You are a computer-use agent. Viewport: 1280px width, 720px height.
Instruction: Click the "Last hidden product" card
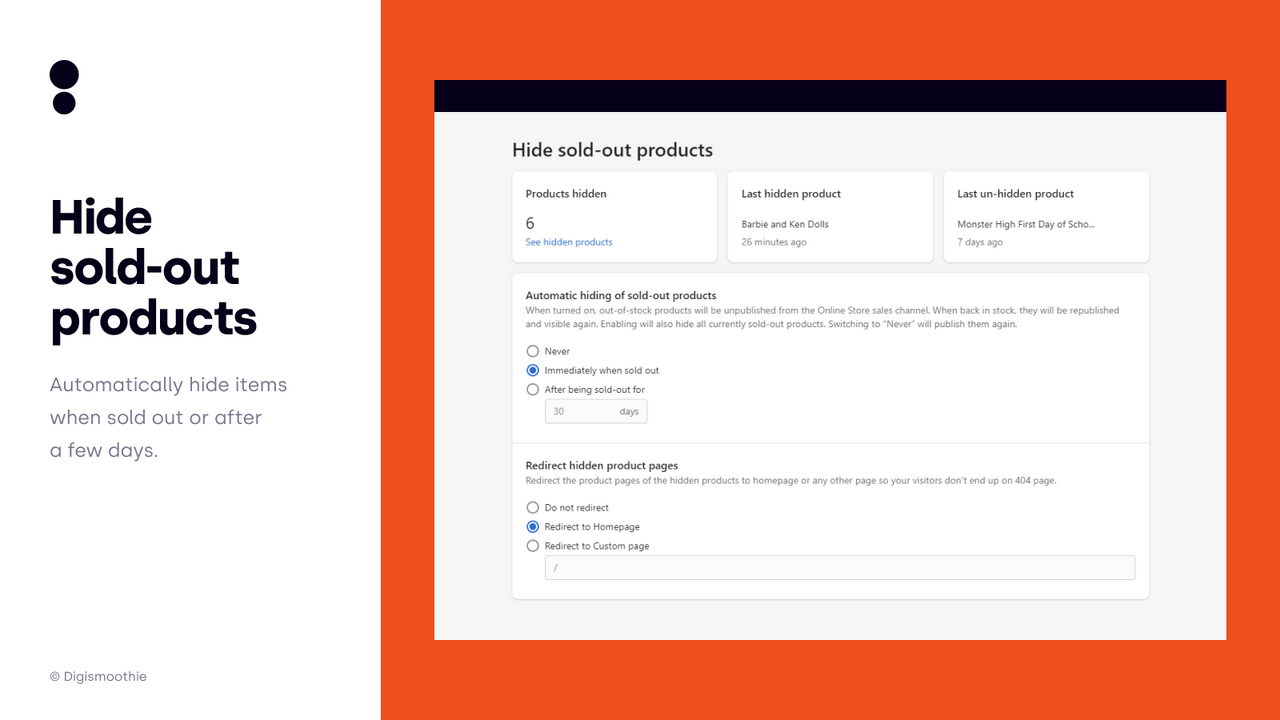click(x=830, y=216)
